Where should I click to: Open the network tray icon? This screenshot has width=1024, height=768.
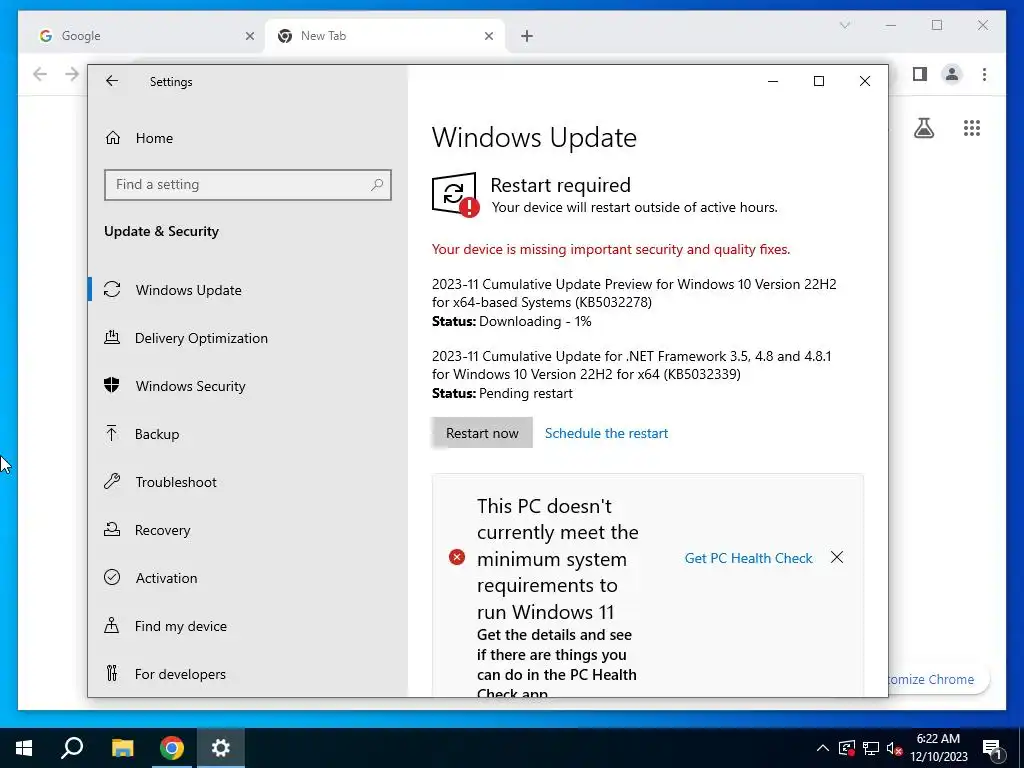coord(871,748)
